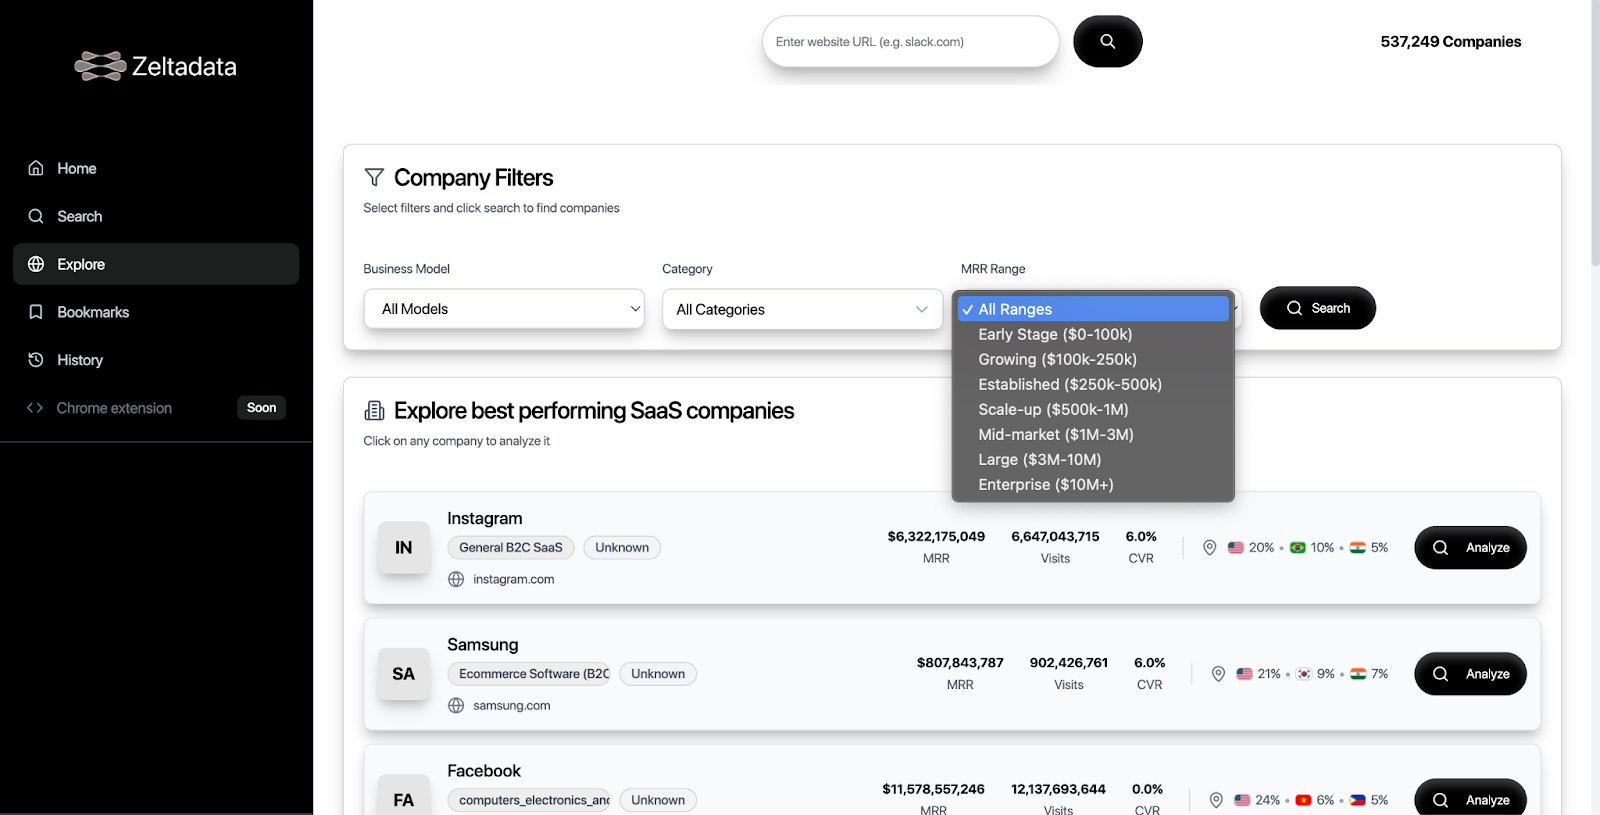Click the location pin icon in Samsung row
Viewport: 1600px width, 815px height.
1218,674
